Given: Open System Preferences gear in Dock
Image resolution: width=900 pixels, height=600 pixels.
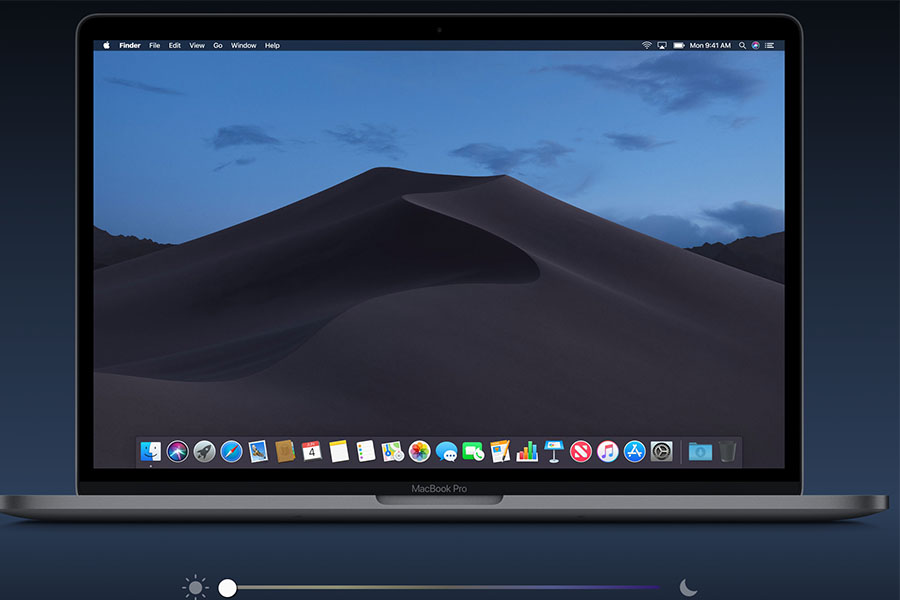Looking at the screenshot, I should point(661,451).
